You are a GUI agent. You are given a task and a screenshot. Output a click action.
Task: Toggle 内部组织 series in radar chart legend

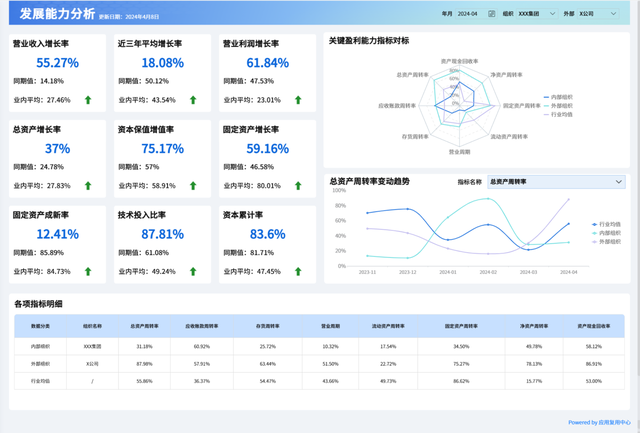tap(558, 97)
